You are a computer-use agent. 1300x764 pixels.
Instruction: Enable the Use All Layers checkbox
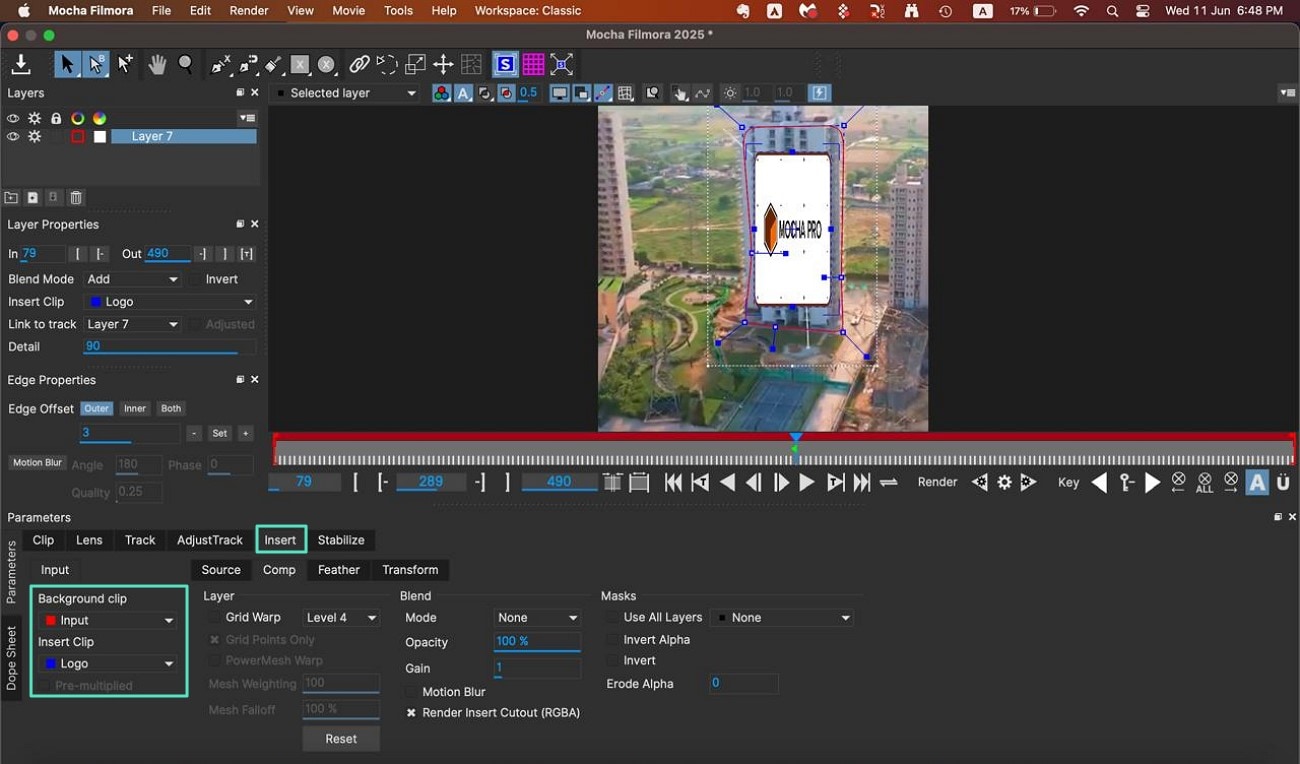612,618
